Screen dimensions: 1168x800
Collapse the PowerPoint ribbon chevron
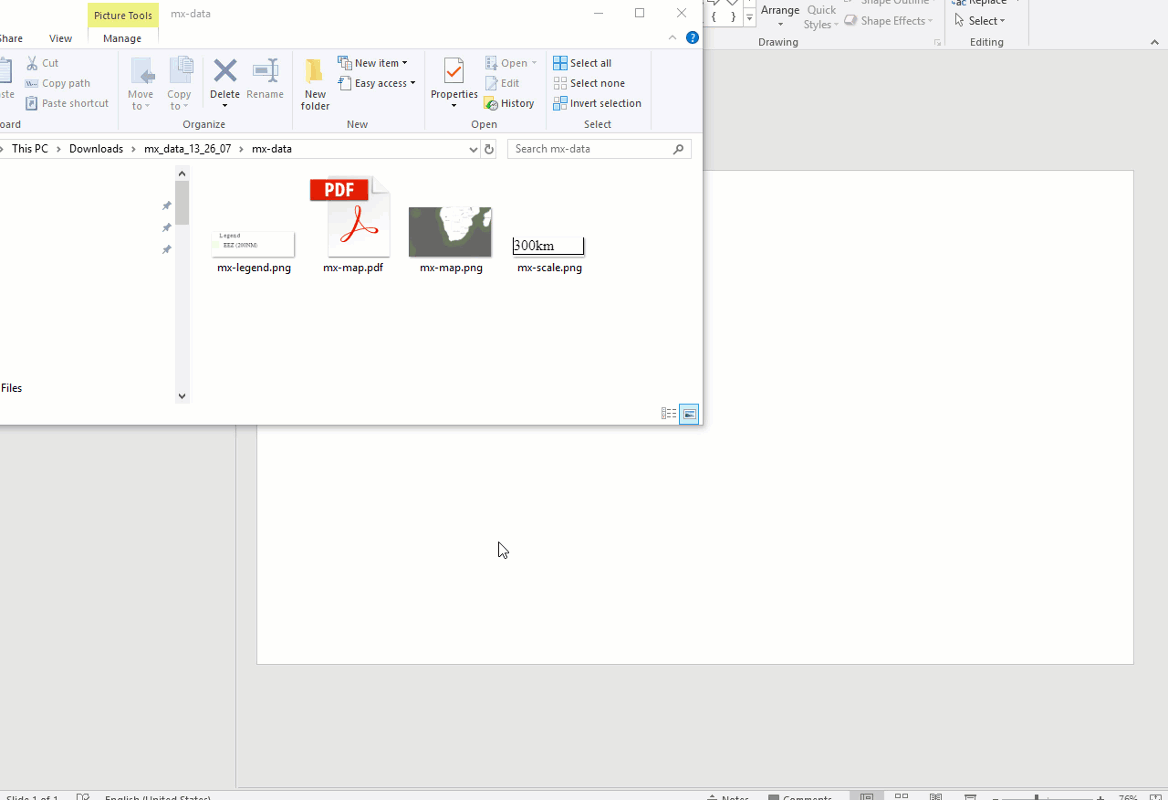point(1155,42)
